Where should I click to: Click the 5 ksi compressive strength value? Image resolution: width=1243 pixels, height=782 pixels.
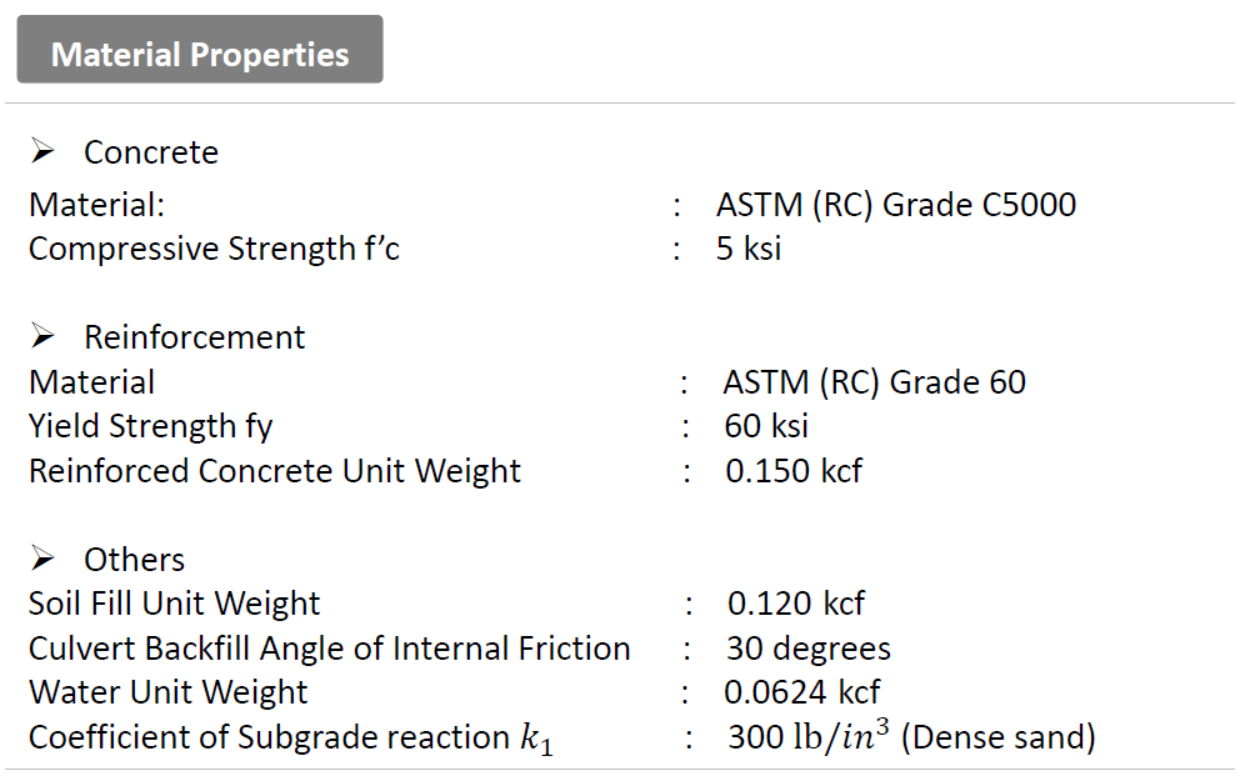749,248
